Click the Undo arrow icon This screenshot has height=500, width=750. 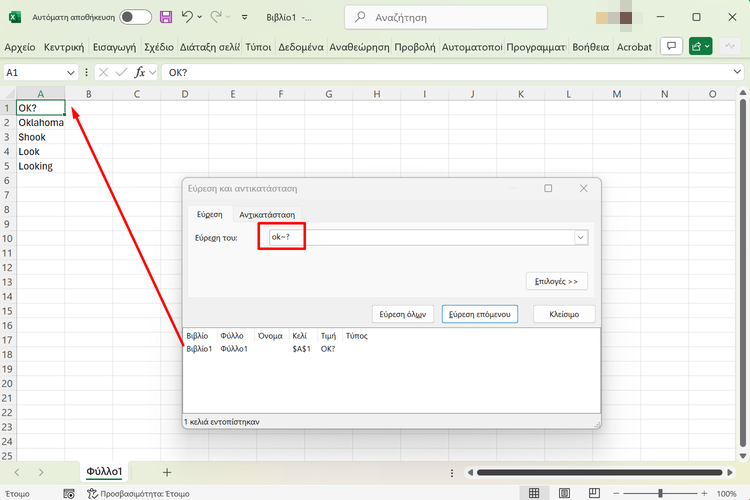(187, 17)
